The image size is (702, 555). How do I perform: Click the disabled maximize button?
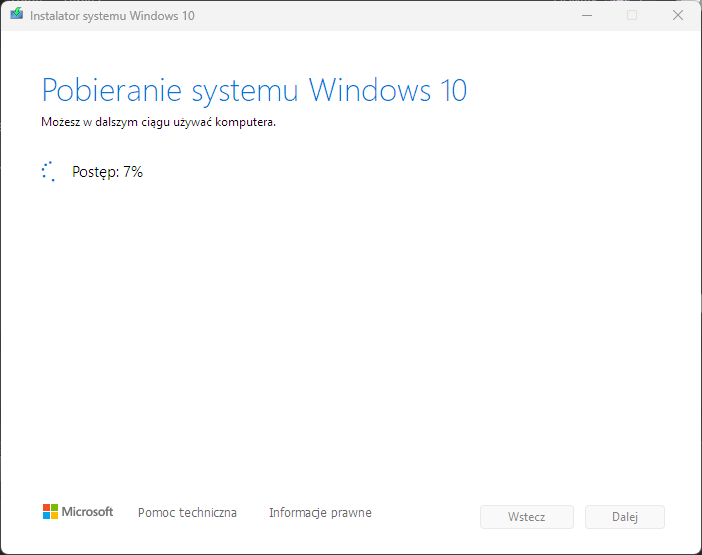tap(632, 16)
